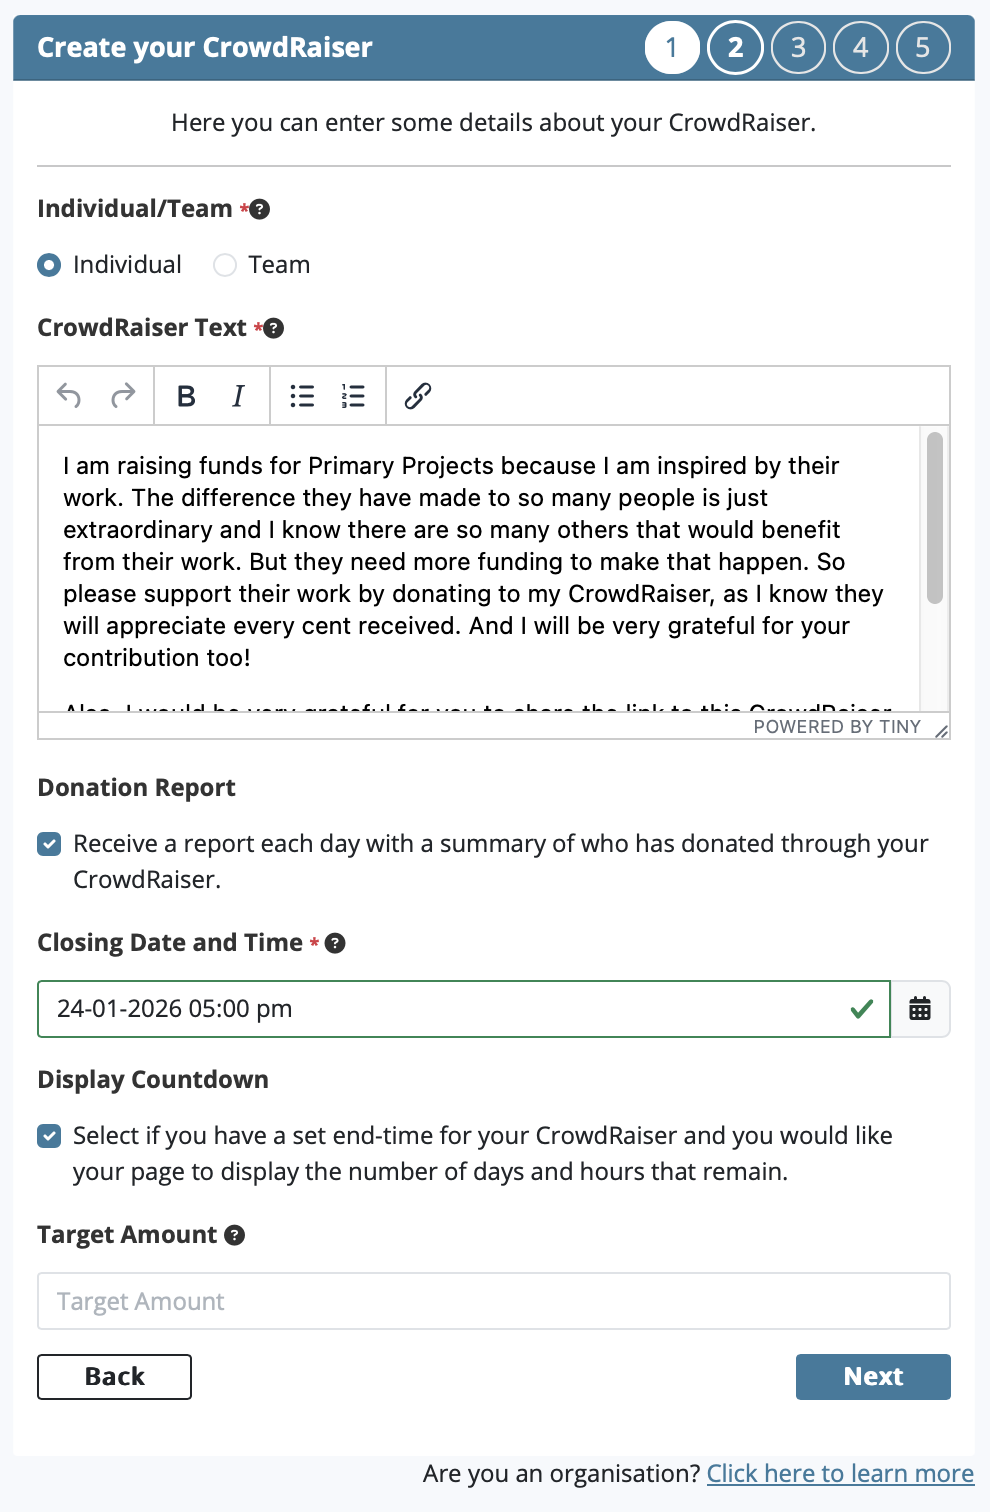
Task: Uncheck the Display Countdown option
Action: click(48, 1136)
